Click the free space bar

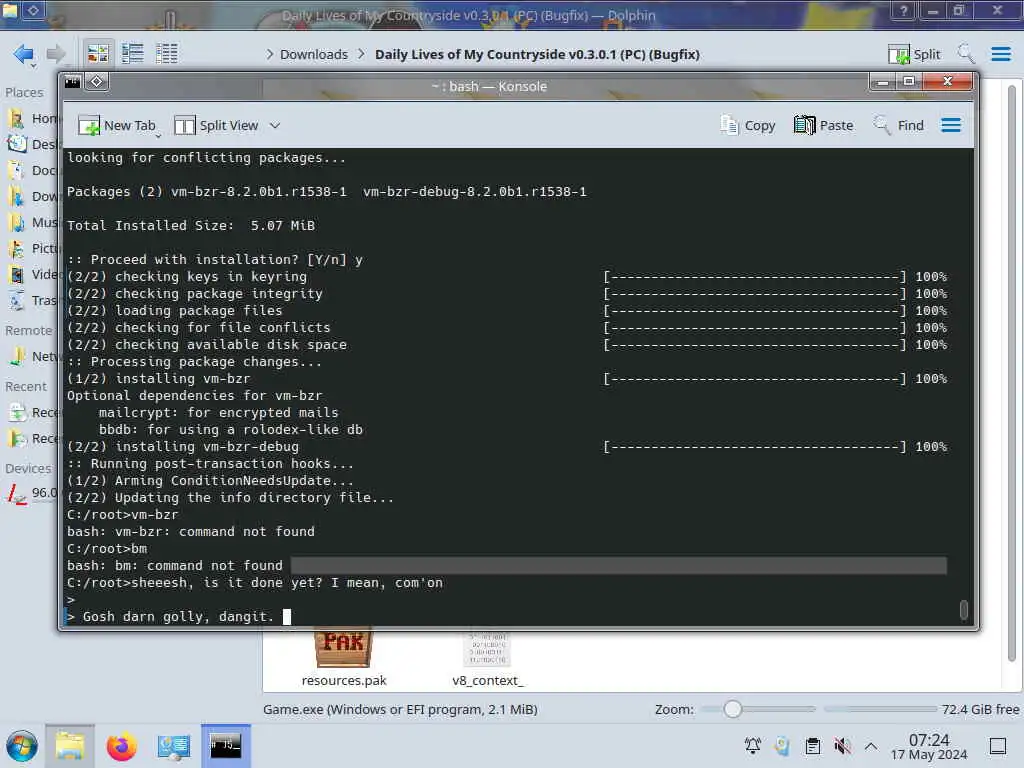click(x=880, y=709)
